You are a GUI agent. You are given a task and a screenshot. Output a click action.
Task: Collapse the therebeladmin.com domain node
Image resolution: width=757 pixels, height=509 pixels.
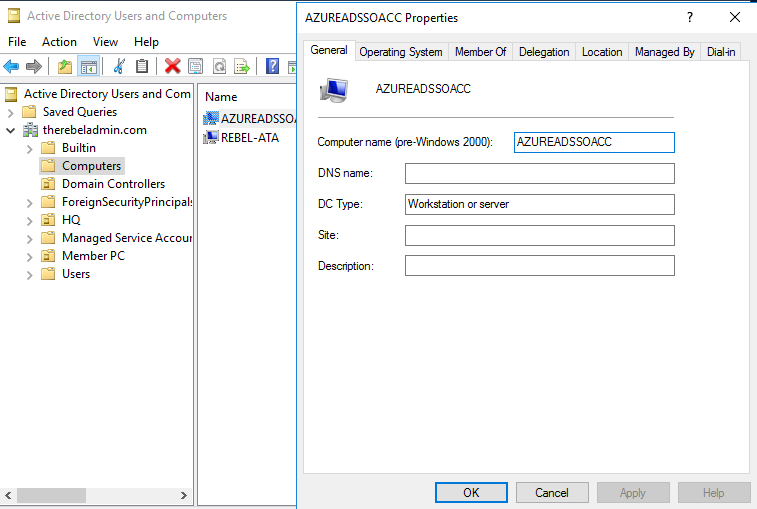[x=11, y=130]
